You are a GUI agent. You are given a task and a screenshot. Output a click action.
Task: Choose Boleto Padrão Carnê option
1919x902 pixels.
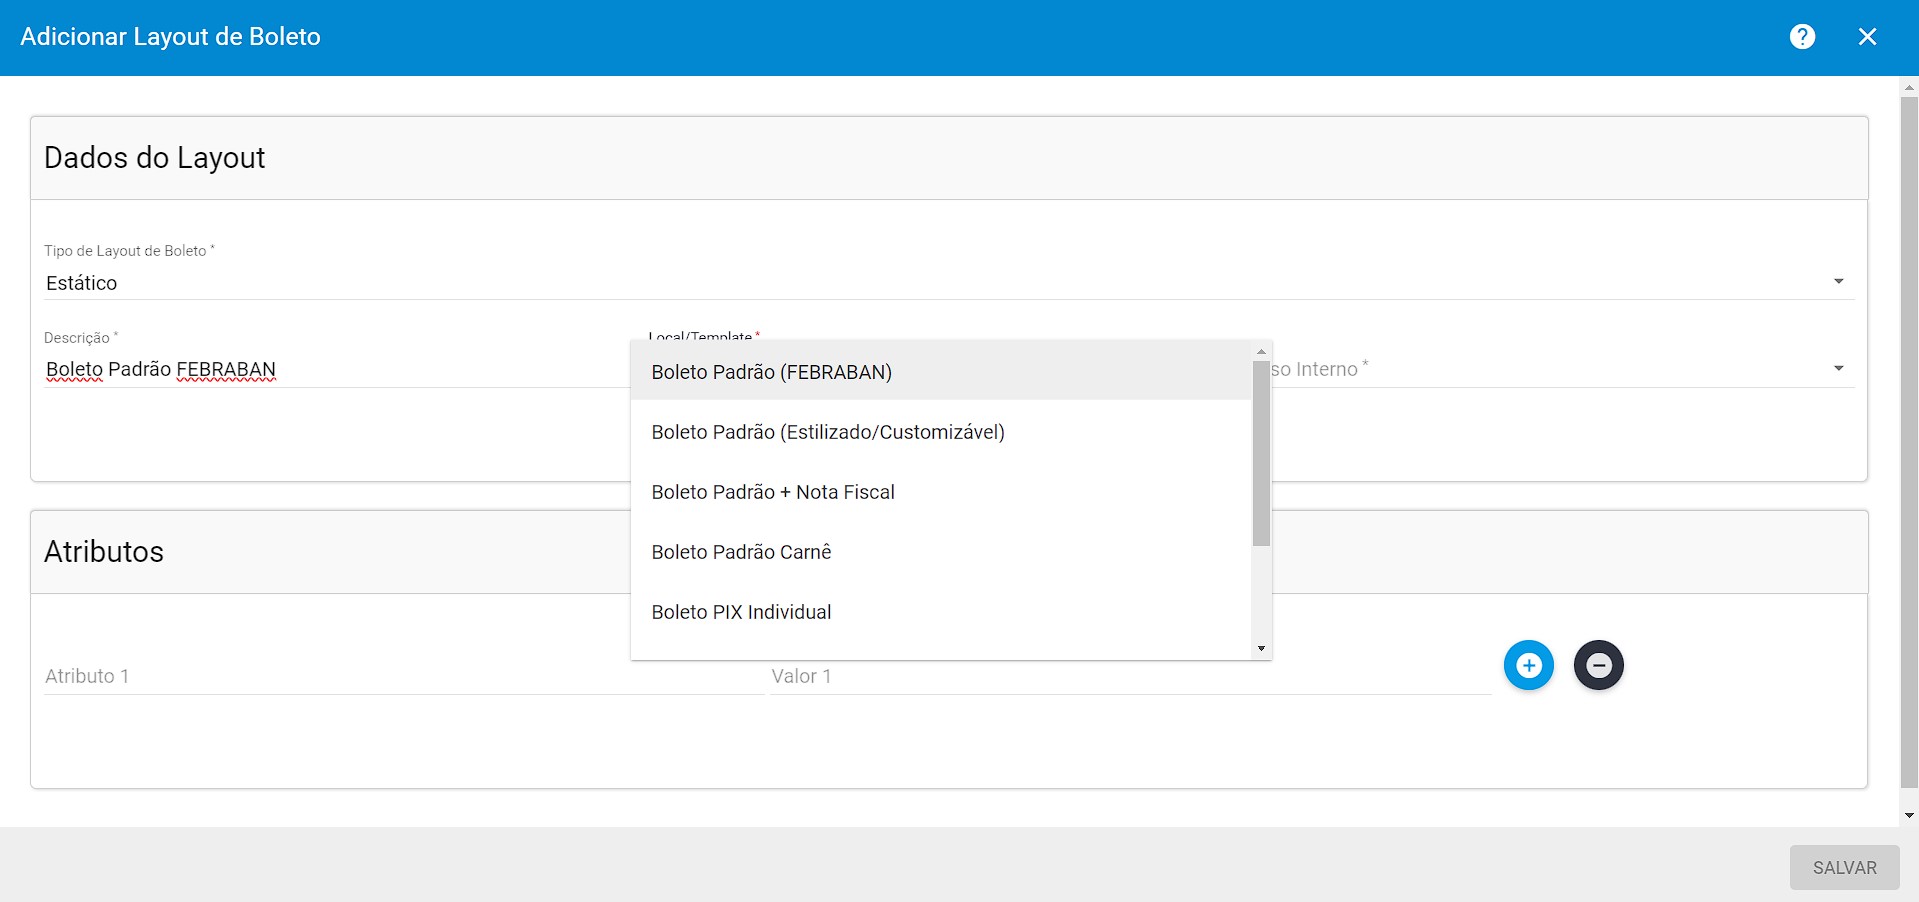[x=941, y=552]
